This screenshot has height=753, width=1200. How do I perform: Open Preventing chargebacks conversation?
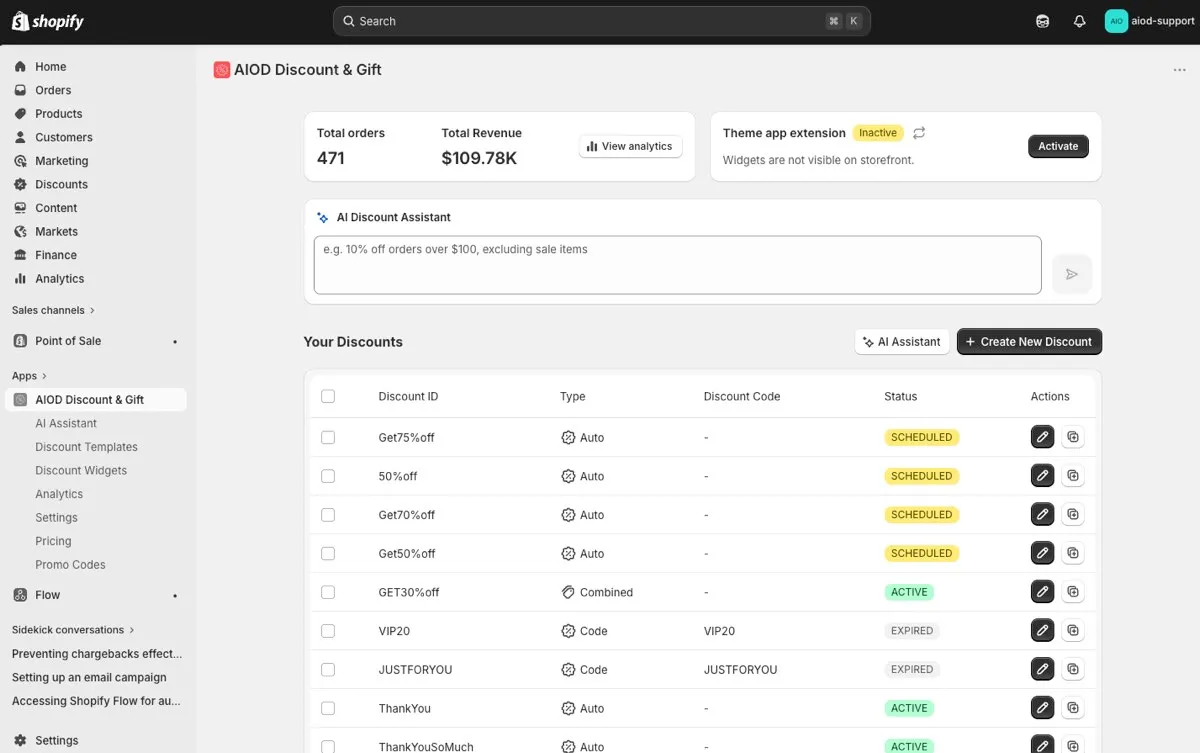[97, 654]
